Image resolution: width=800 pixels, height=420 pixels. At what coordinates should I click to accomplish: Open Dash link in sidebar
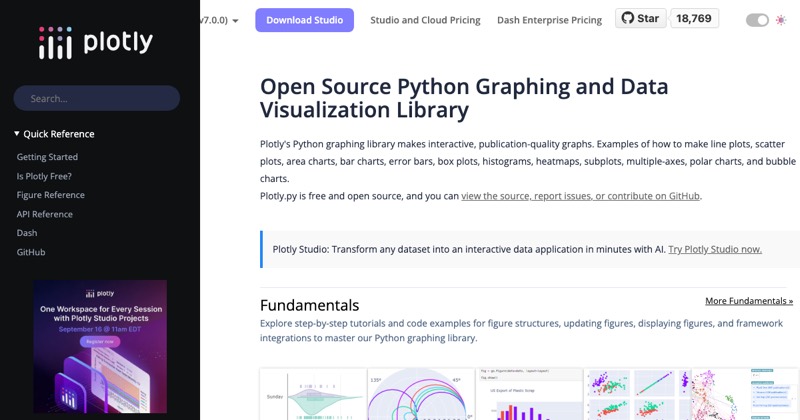point(27,233)
